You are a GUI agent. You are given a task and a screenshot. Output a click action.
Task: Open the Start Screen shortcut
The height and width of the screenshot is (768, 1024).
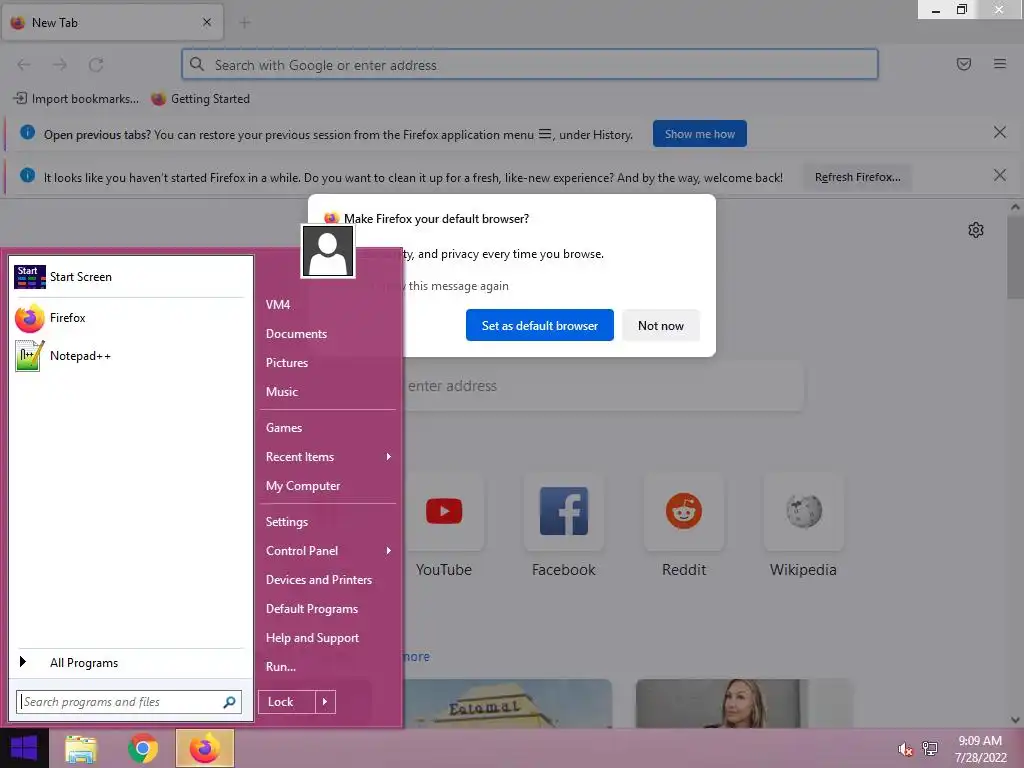click(x=131, y=277)
